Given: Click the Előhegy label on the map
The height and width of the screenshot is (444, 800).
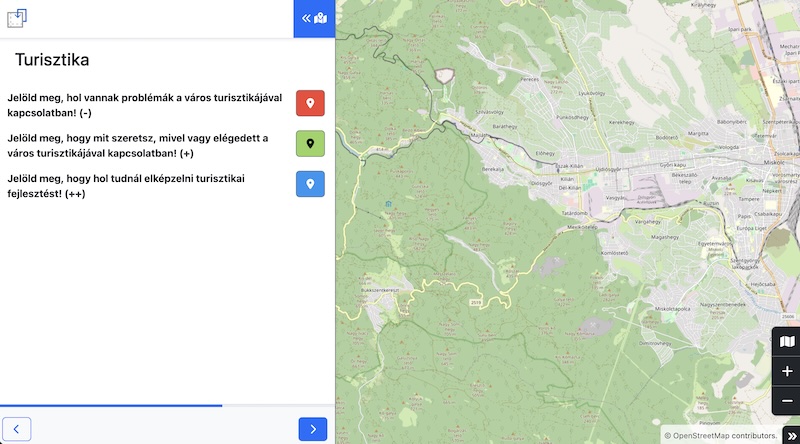Looking at the screenshot, I should tap(545, 153).
